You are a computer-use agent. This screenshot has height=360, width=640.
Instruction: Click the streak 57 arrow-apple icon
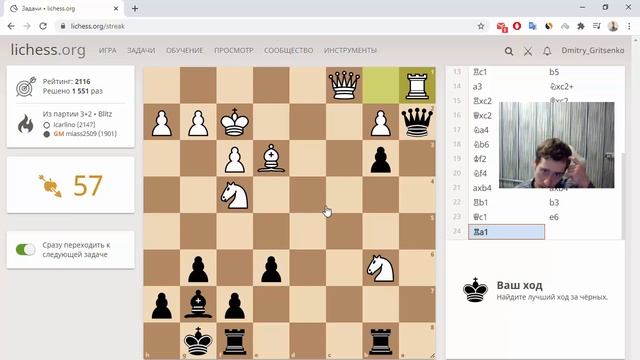pyautogui.click(x=50, y=186)
